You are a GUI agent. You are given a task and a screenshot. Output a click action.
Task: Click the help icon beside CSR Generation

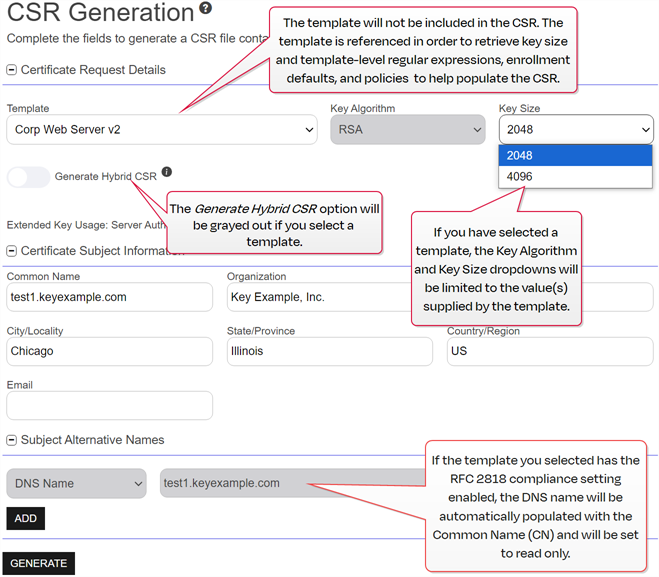pos(205,9)
